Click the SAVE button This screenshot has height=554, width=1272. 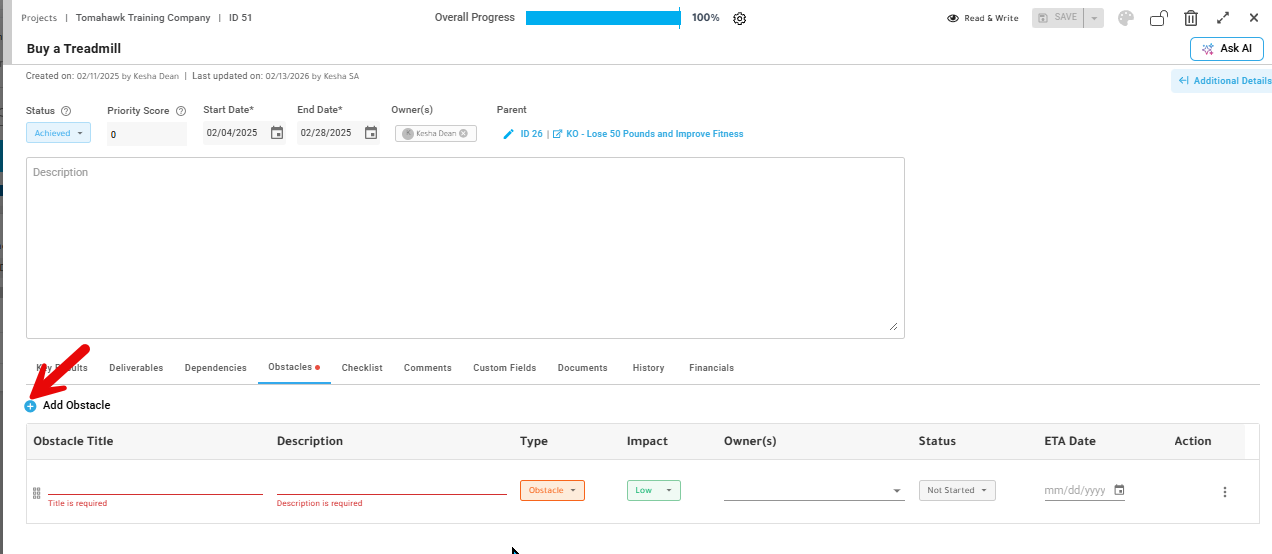pyautogui.click(x=1058, y=18)
